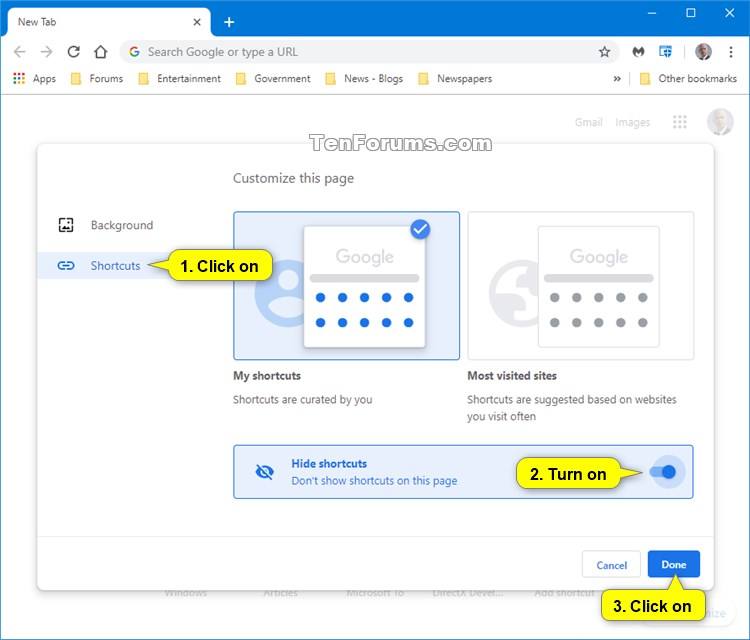The height and width of the screenshot is (640, 750).
Task: Switch to the Background section
Action: [122, 225]
